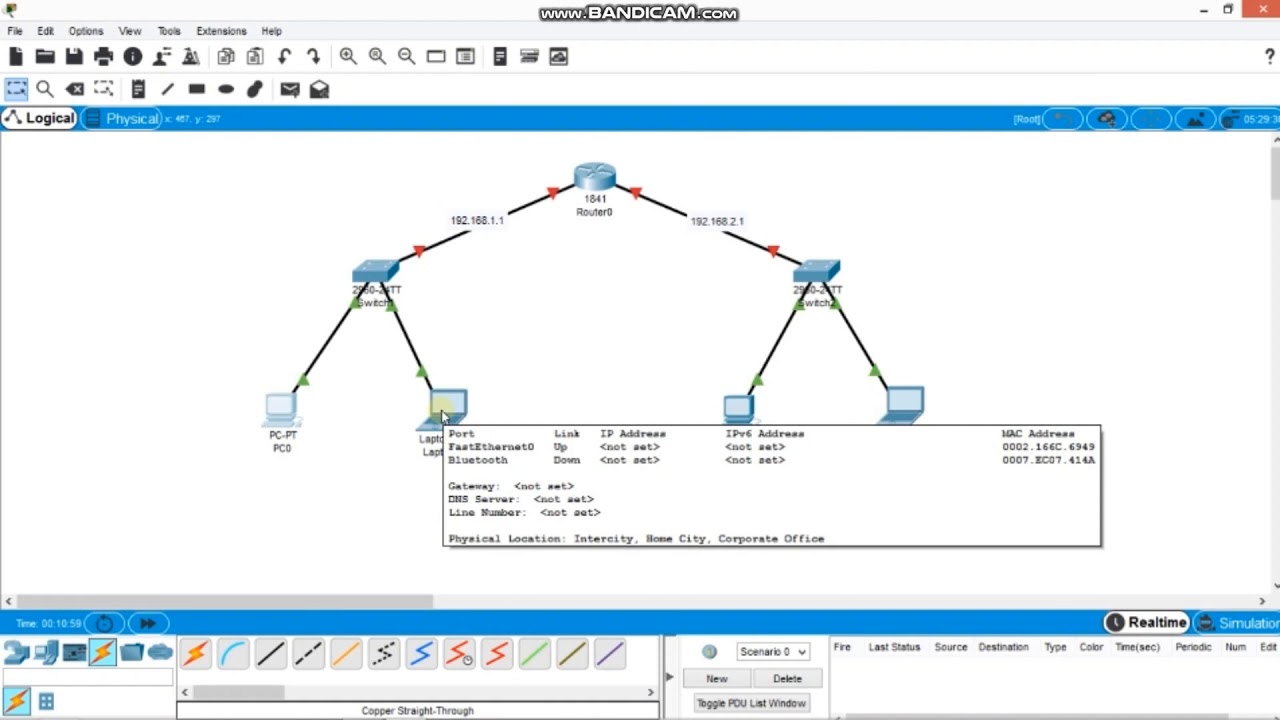
Task: Click the Save floppy disk icon
Action: click(74, 57)
